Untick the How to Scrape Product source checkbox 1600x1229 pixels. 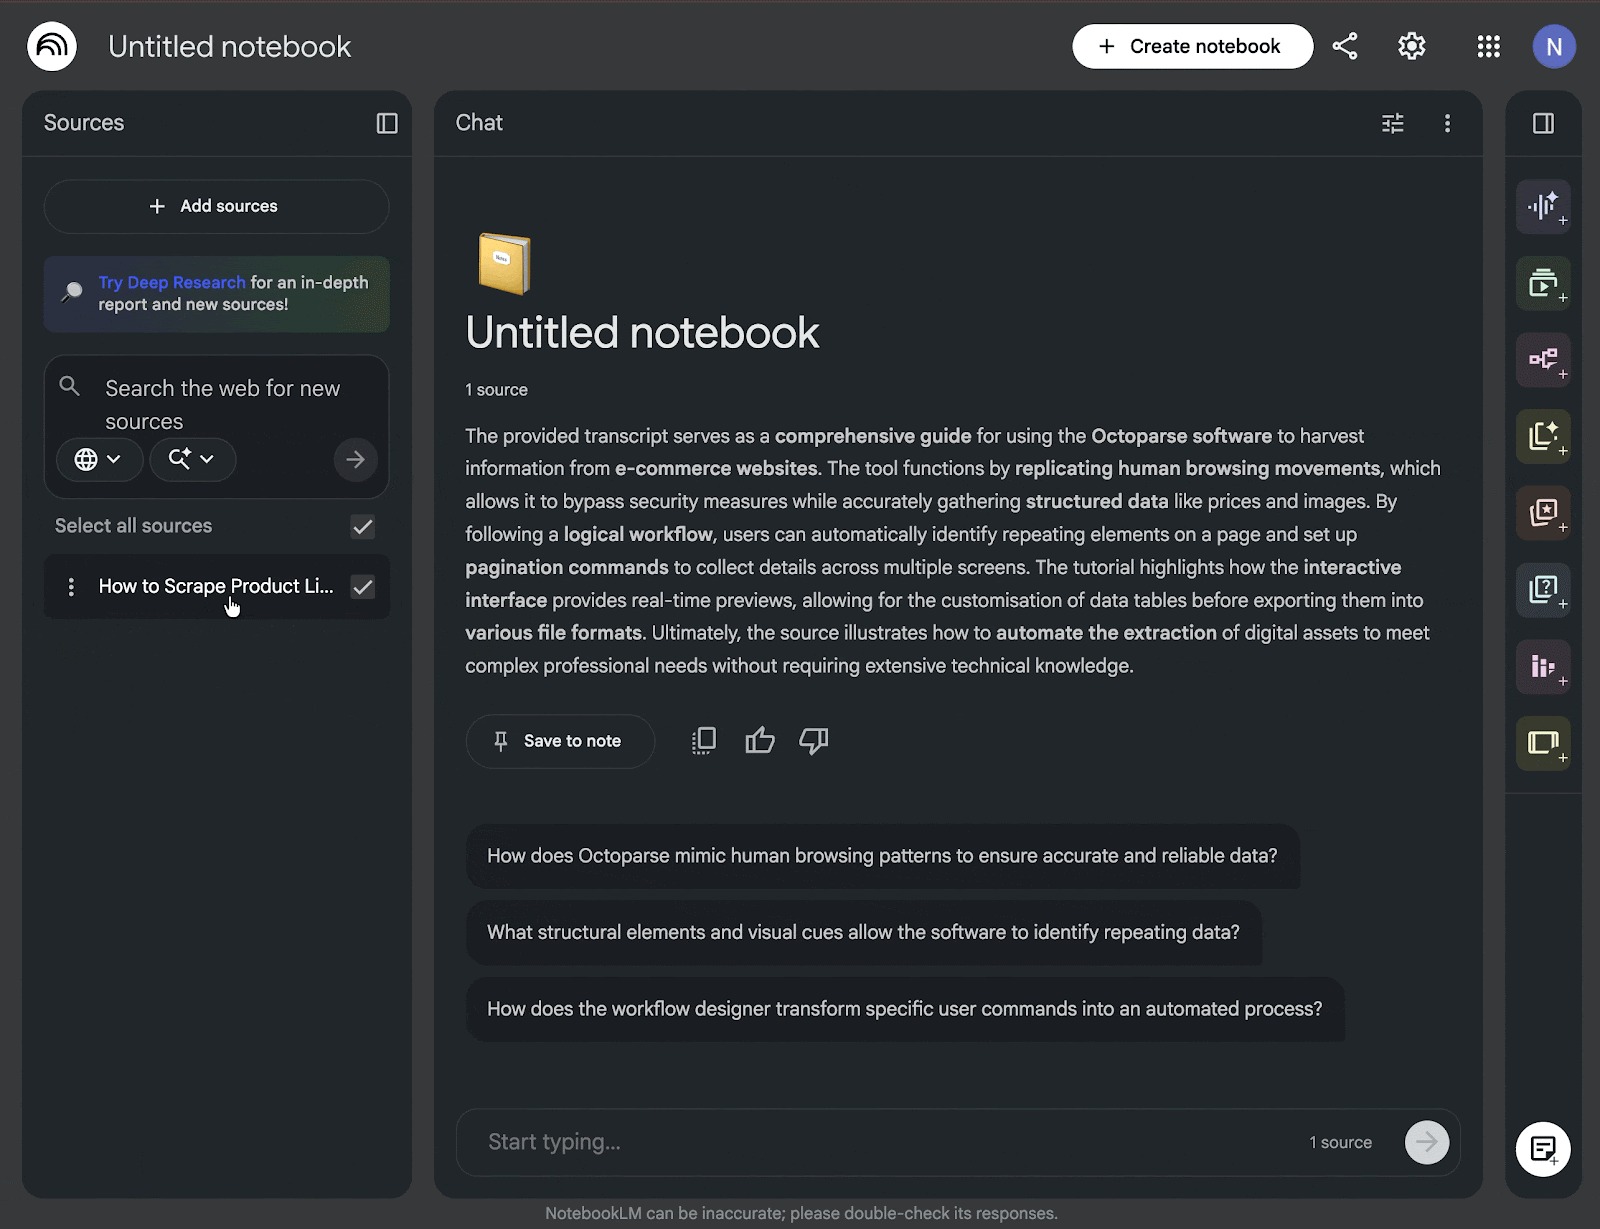pyautogui.click(x=362, y=587)
